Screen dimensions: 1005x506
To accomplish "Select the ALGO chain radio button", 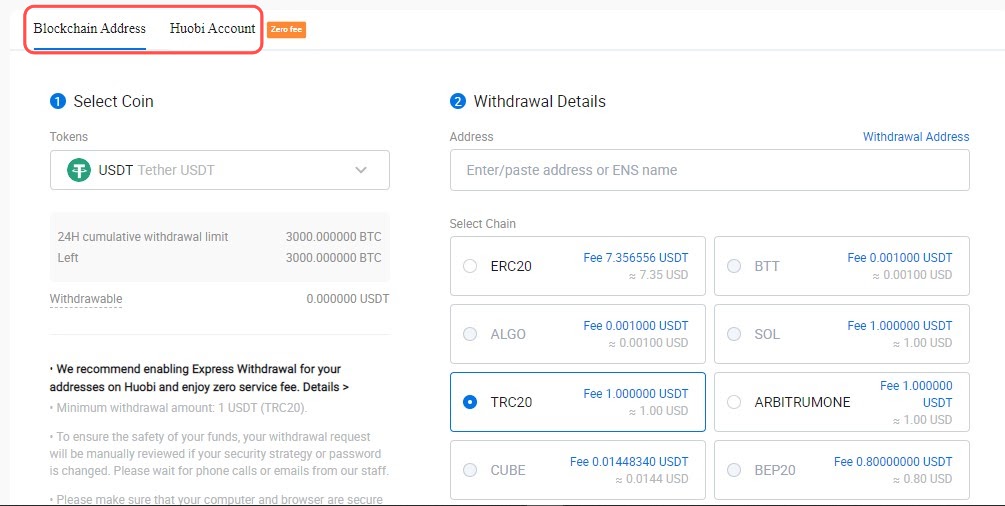I will point(470,334).
